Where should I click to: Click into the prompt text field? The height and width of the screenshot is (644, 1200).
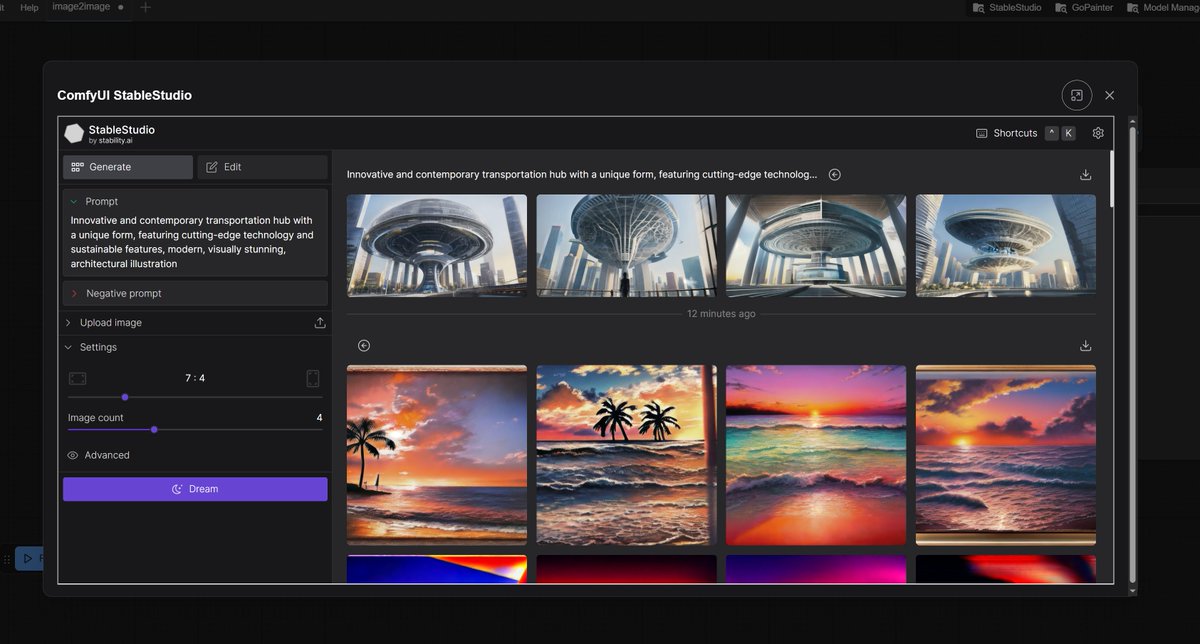coord(195,242)
